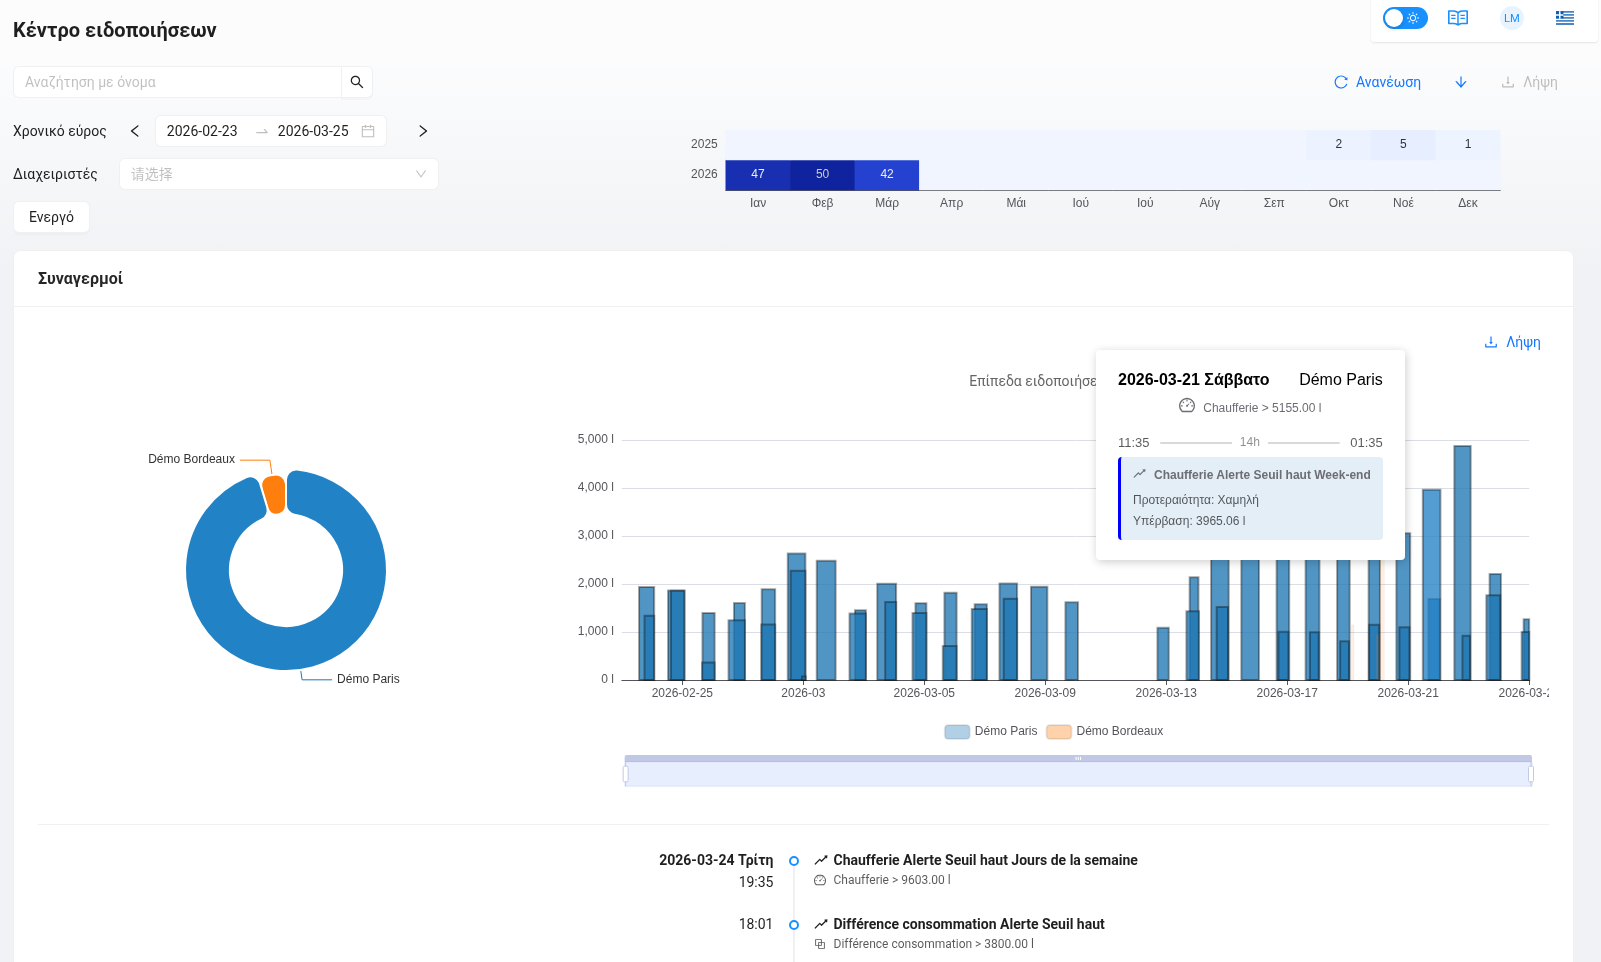Click the search magnifier icon
1601x962 pixels.
357,82
